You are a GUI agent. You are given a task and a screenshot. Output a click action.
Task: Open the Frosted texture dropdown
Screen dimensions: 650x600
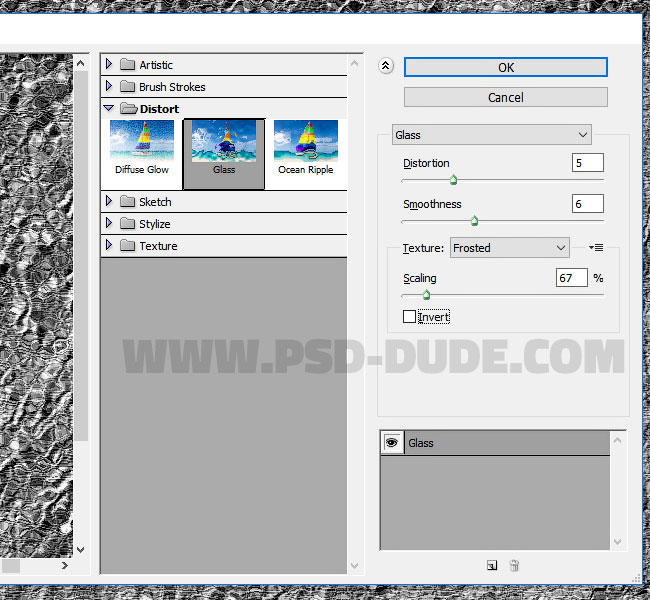tap(510, 248)
